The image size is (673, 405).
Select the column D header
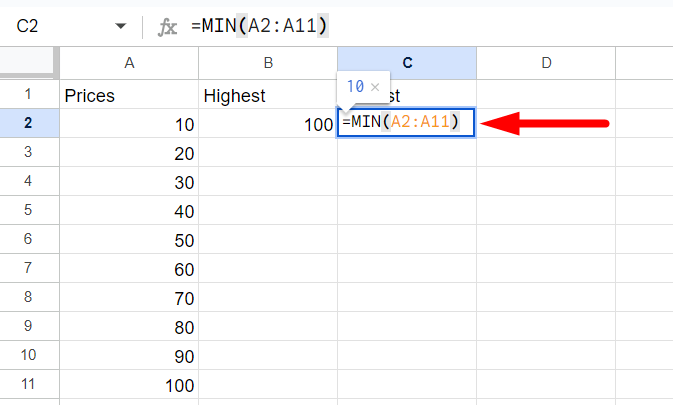[x=546, y=63]
